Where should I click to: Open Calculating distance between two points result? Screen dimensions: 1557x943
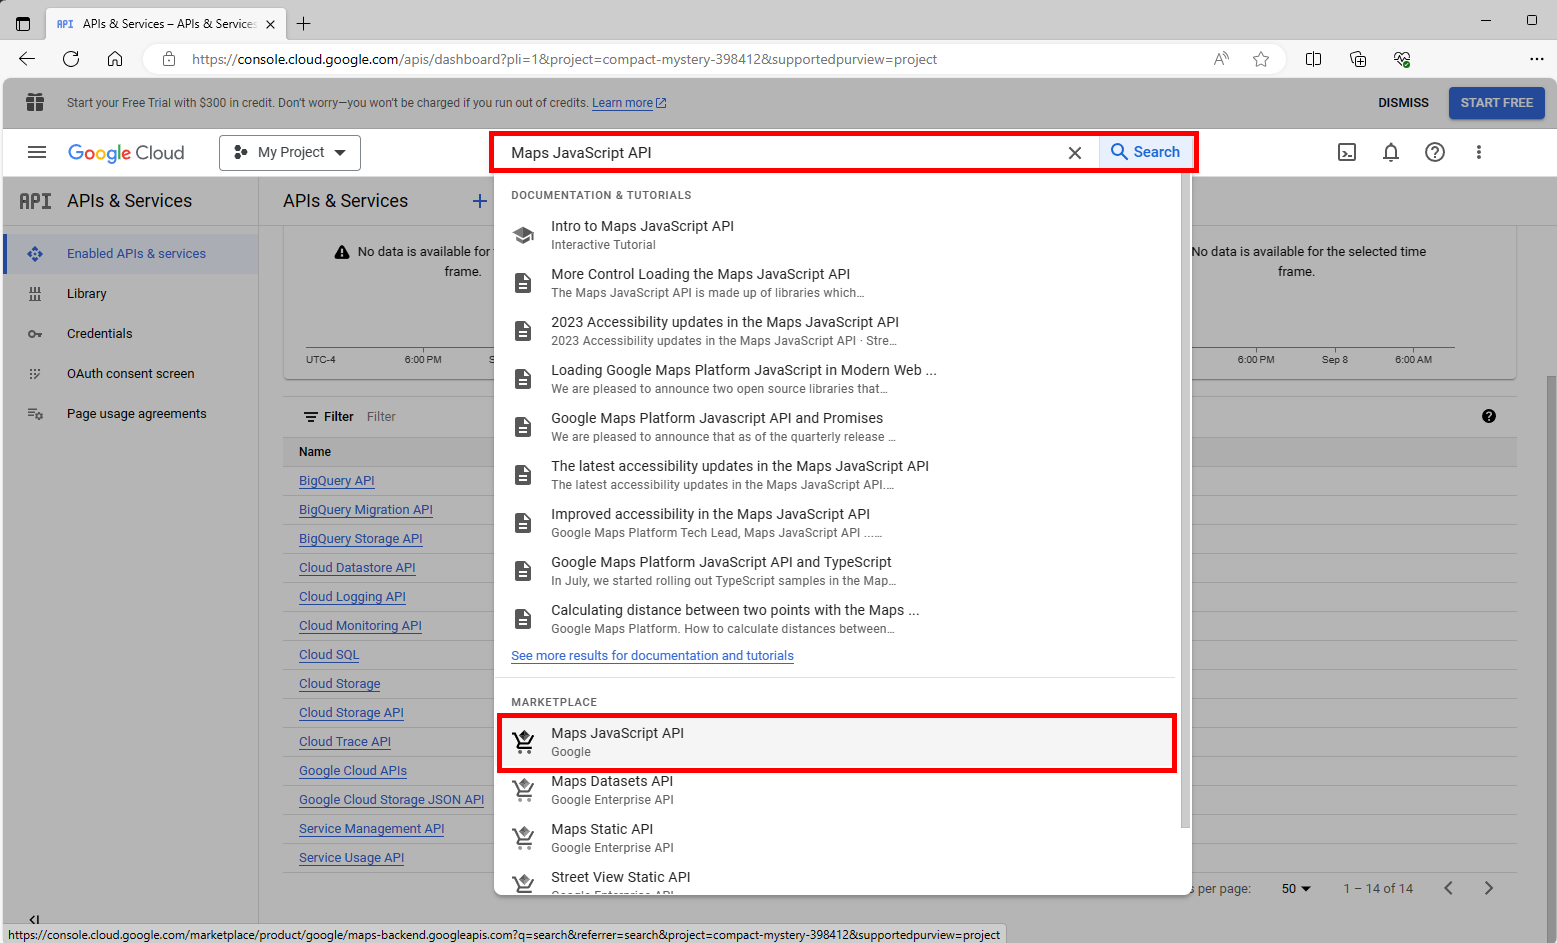click(x=837, y=619)
